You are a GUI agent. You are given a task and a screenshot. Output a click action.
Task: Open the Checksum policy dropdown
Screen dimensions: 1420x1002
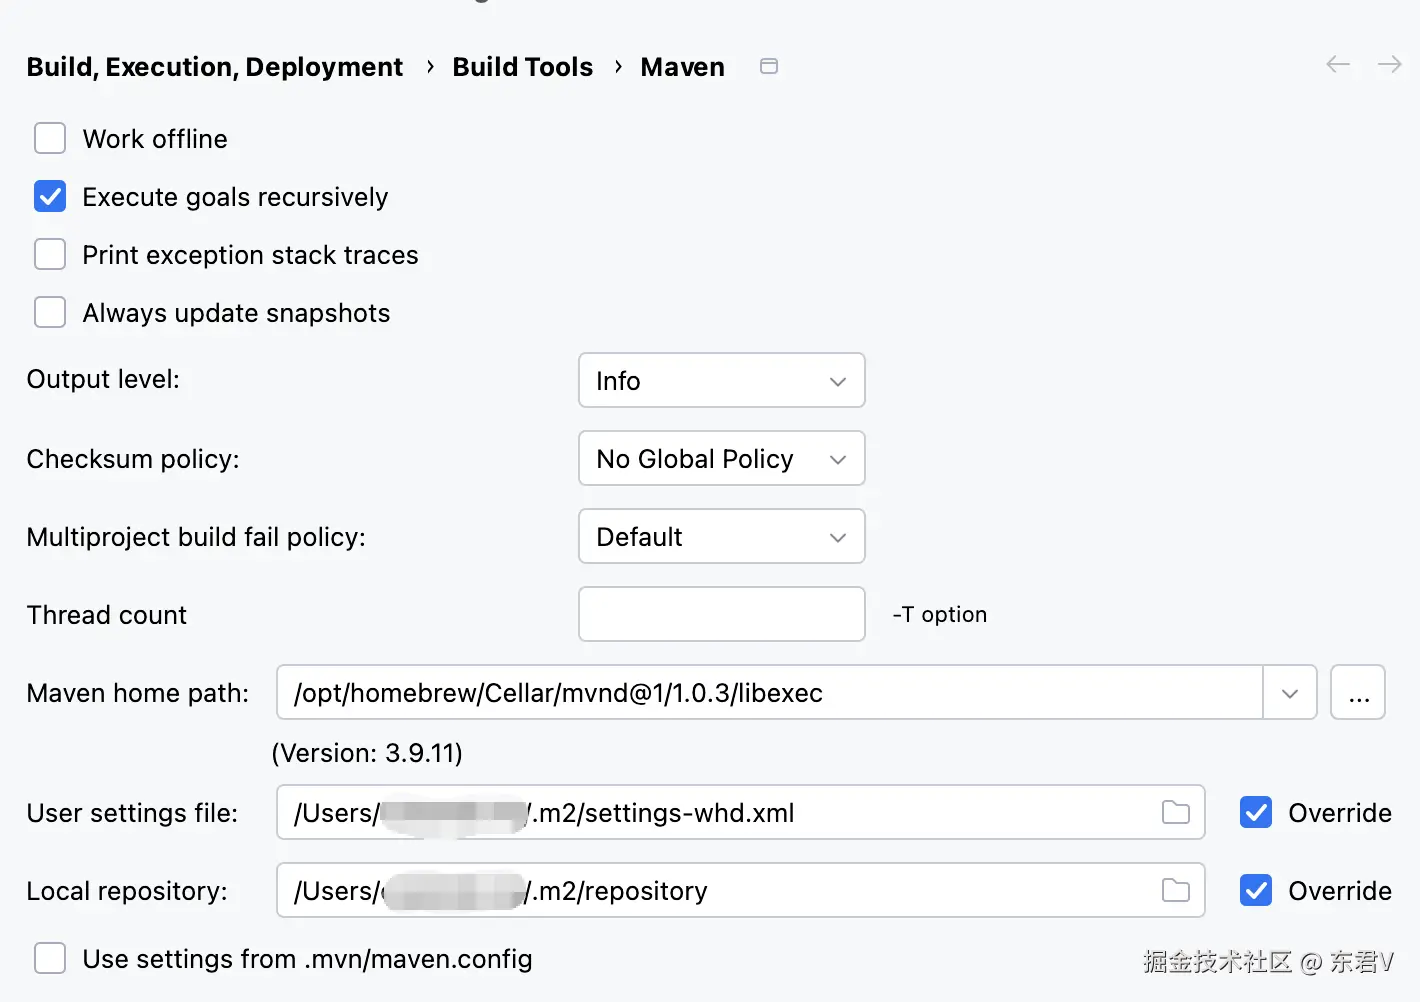721,458
